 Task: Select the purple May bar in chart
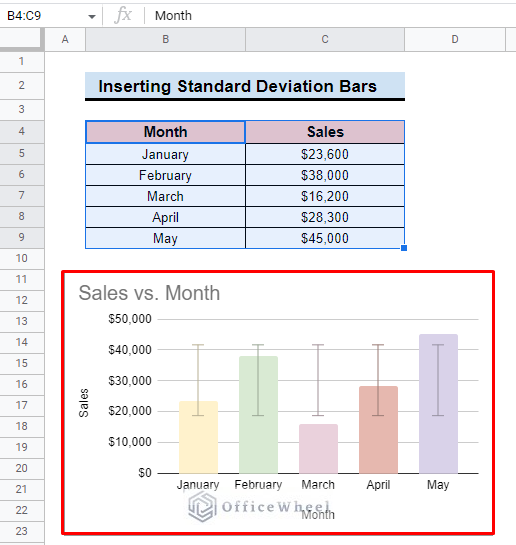tap(438, 404)
